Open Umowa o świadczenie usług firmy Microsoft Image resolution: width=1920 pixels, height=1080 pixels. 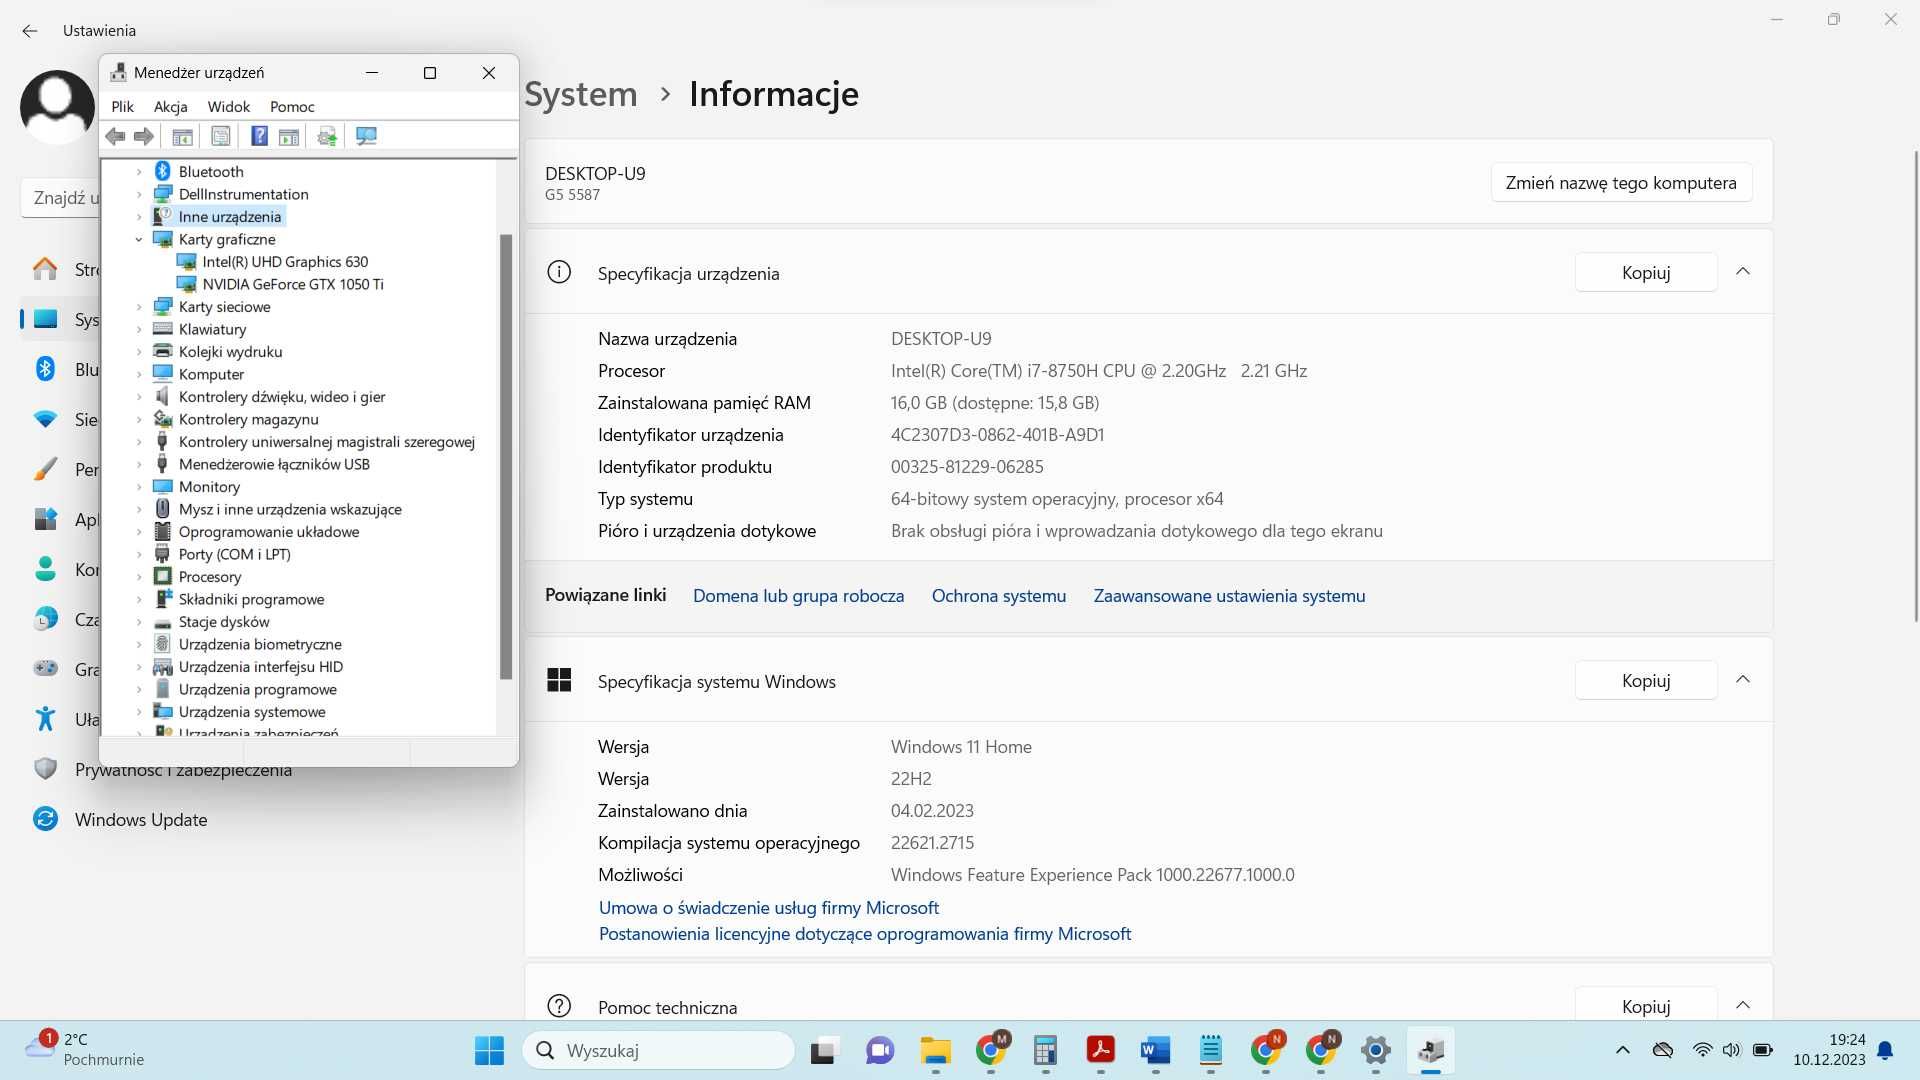(x=768, y=908)
